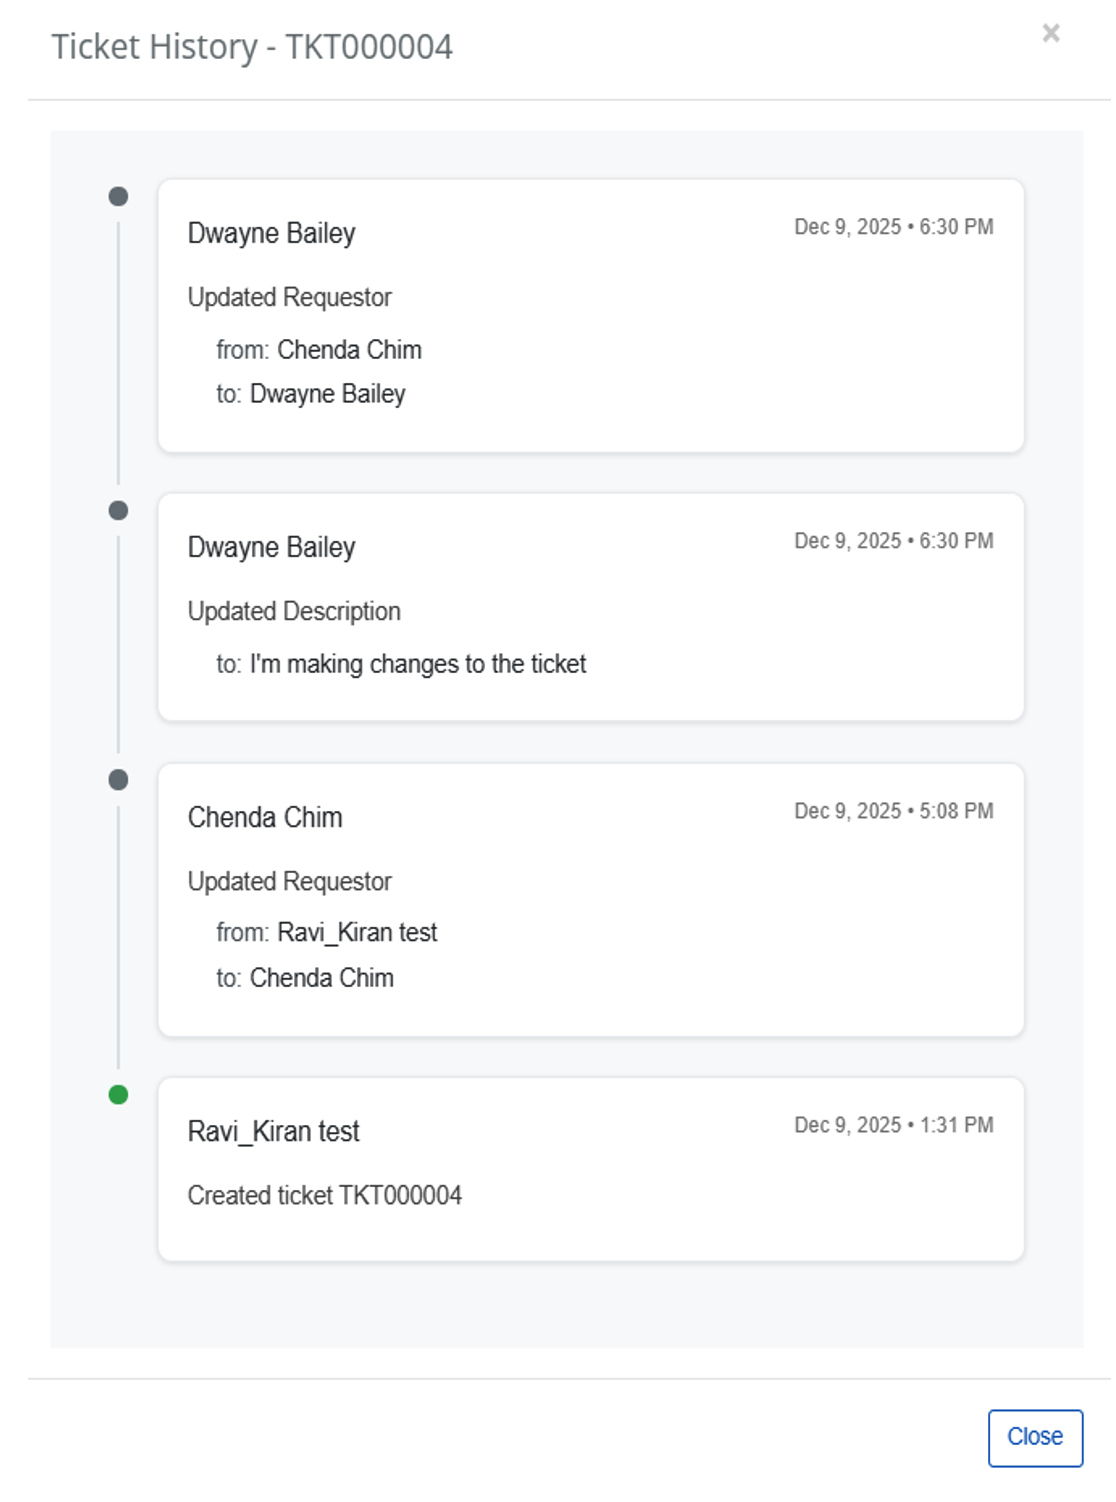Dismiss the dialog using the X icon
Viewport: 1116px width, 1502px height.
(1050, 34)
